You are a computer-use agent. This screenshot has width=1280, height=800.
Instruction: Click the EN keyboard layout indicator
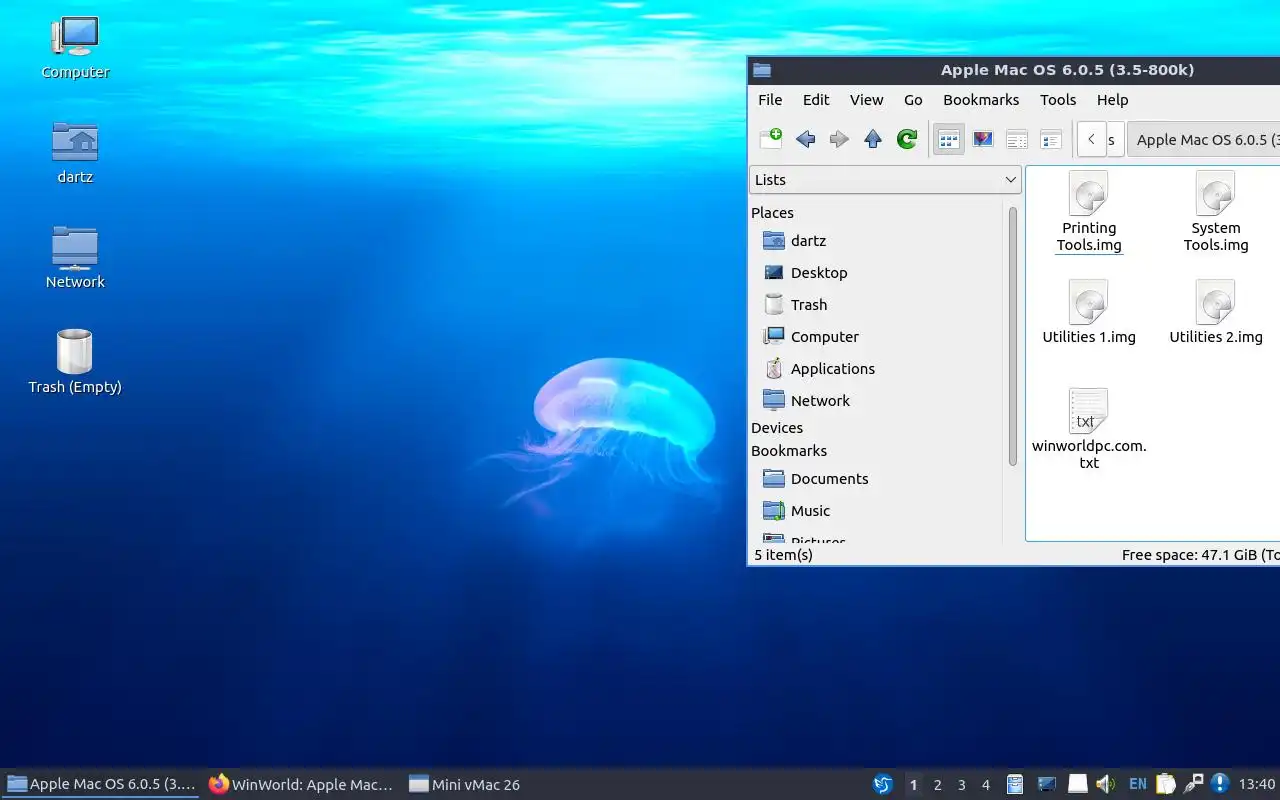[1138, 785]
